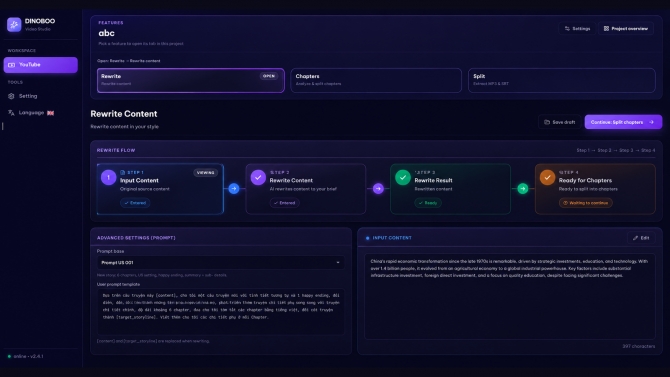The image size is (670, 377).
Task: Click the 397 characters counter
Action: (x=638, y=346)
